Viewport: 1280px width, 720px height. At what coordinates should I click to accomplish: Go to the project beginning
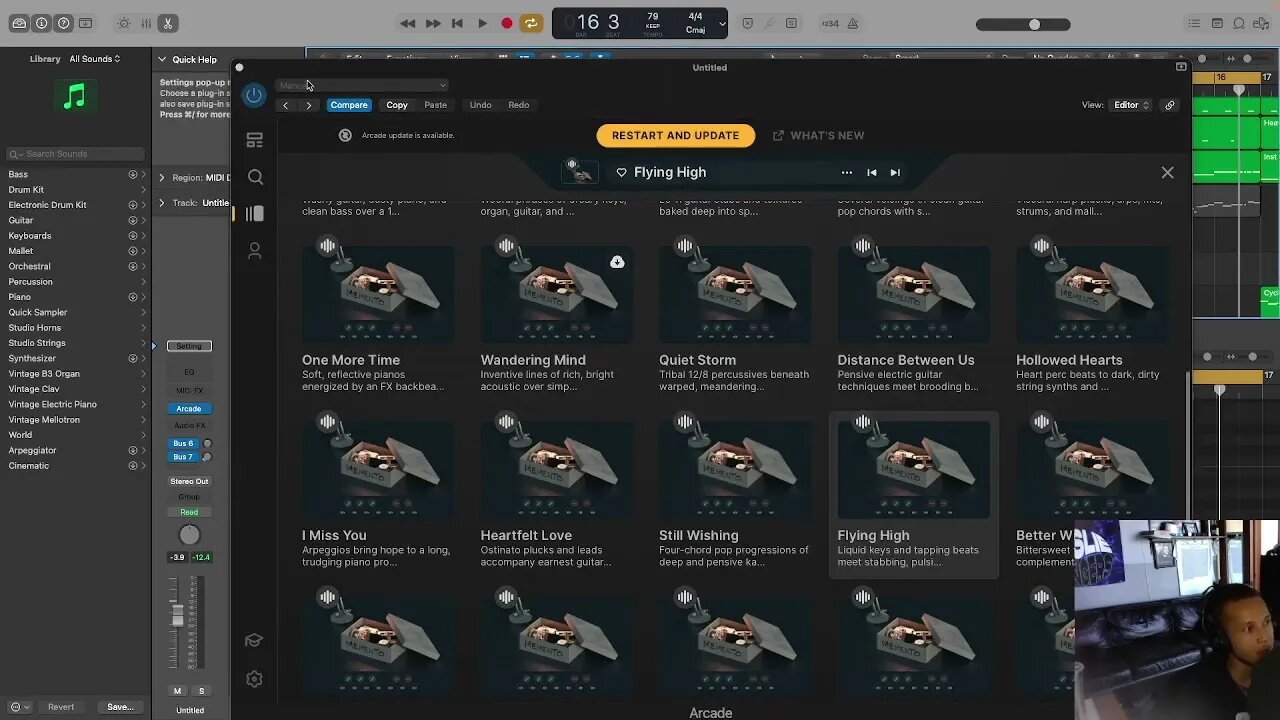click(x=457, y=23)
